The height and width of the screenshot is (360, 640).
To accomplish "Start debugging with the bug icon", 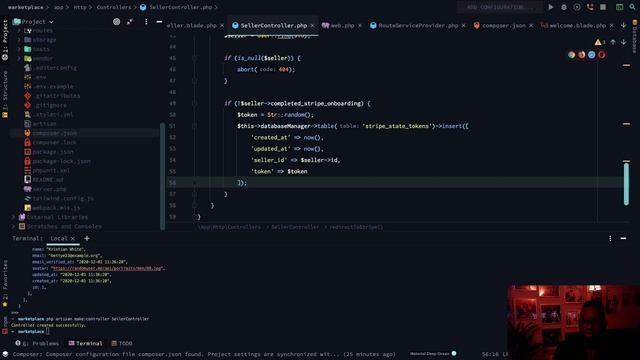I will pos(564,7).
